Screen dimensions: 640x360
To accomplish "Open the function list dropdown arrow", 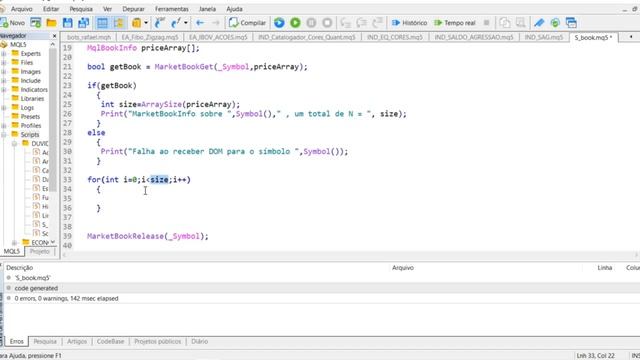I will 186,23.
